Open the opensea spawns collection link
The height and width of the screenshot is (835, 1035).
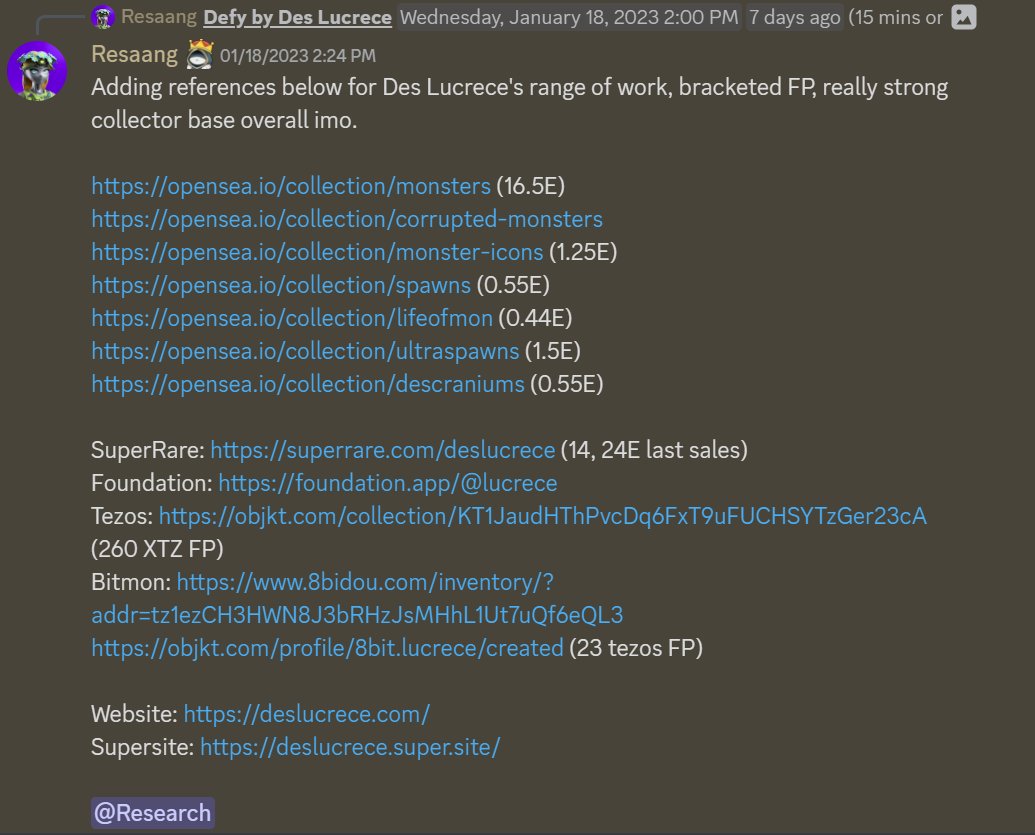point(281,285)
